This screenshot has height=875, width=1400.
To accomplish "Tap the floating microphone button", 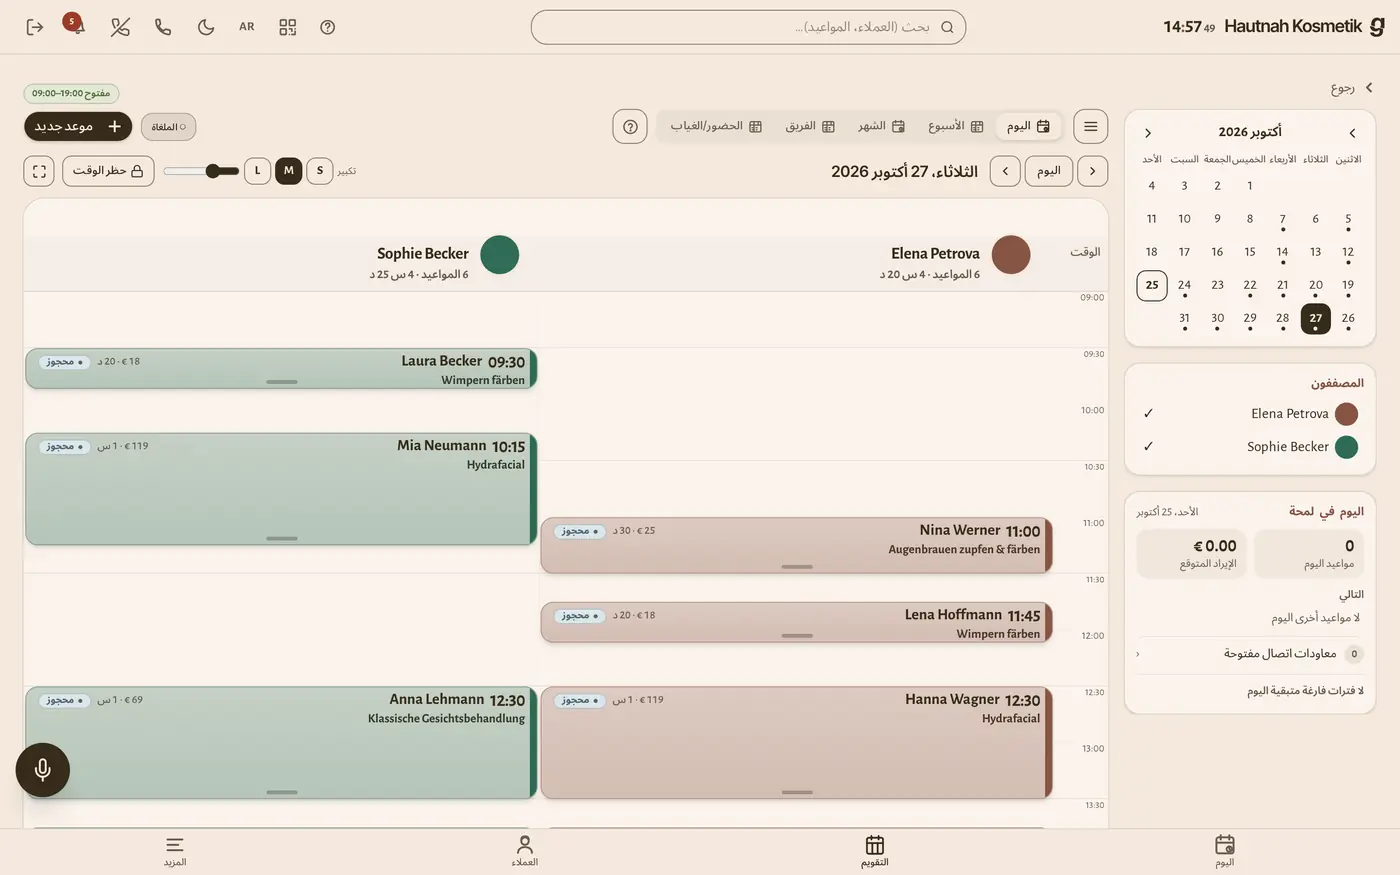I will (x=43, y=770).
